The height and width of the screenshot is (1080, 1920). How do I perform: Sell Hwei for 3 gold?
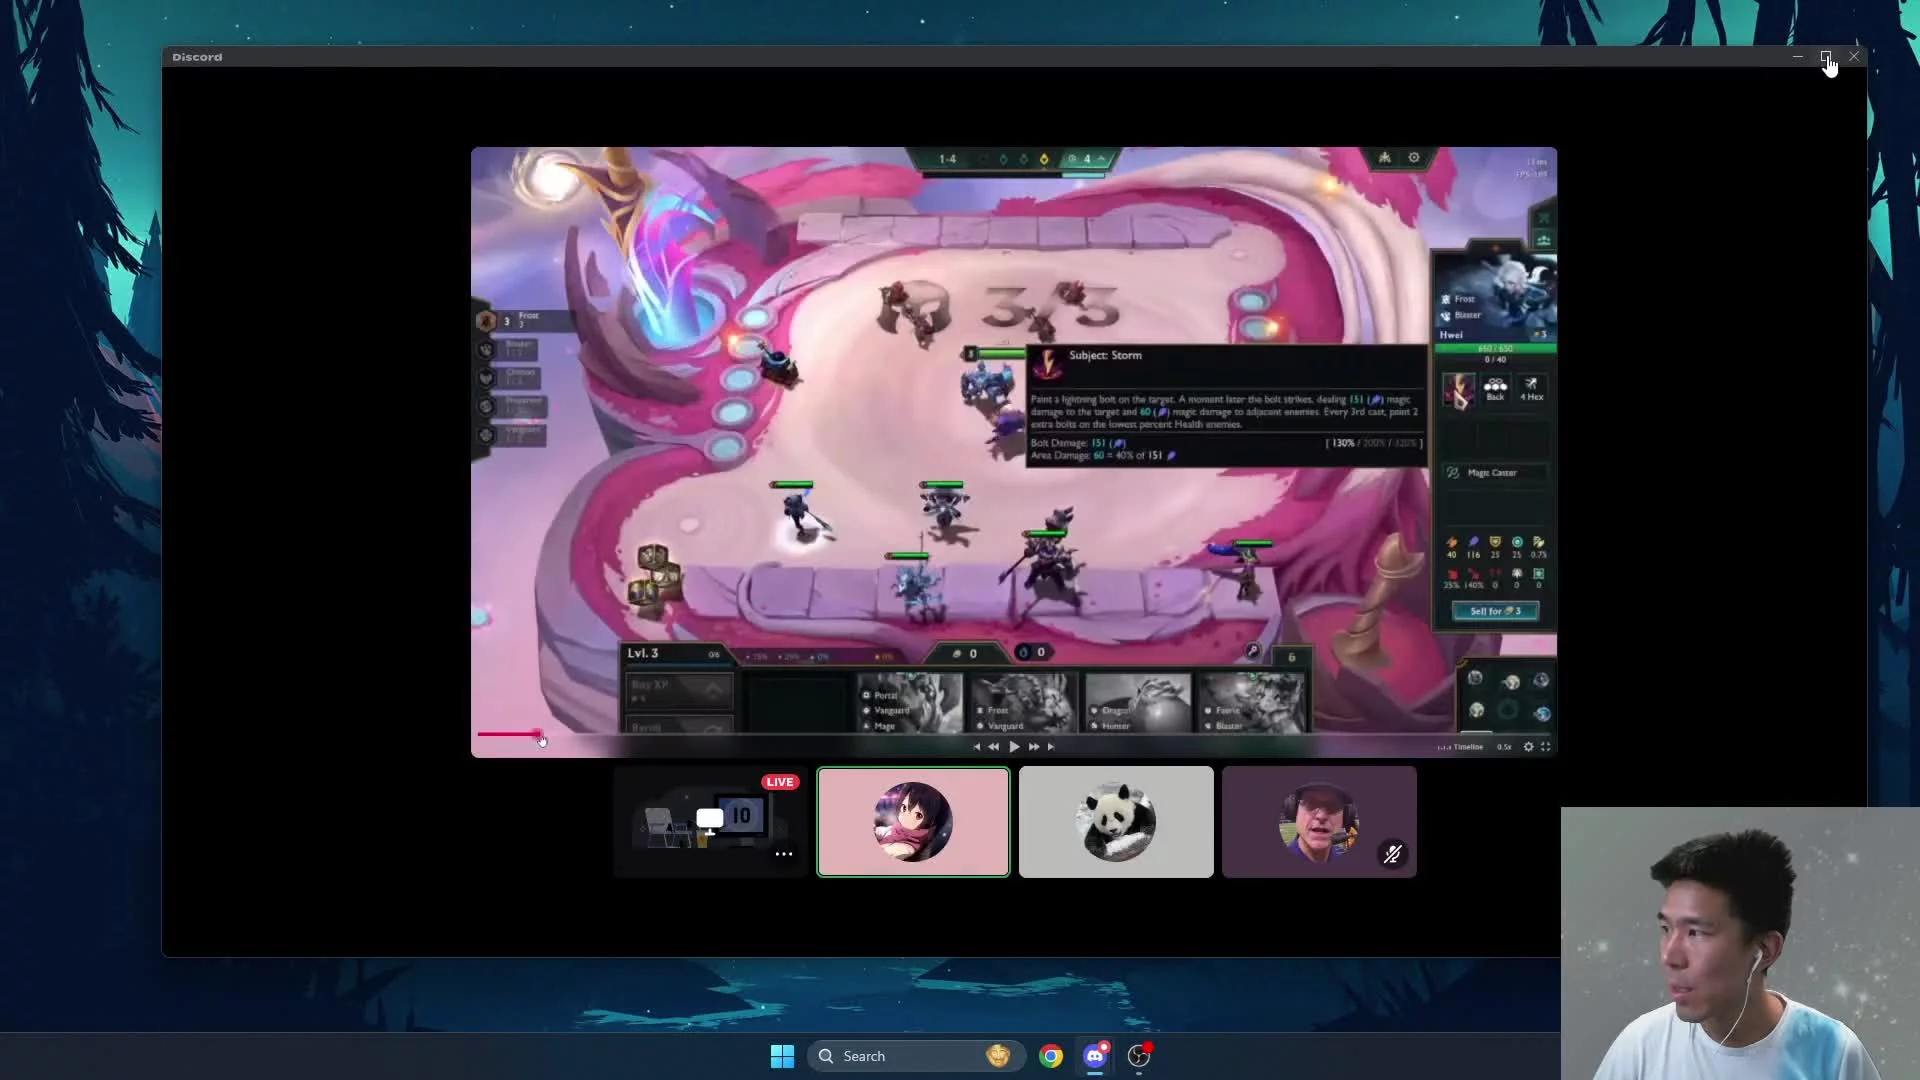coord(1495,611)
